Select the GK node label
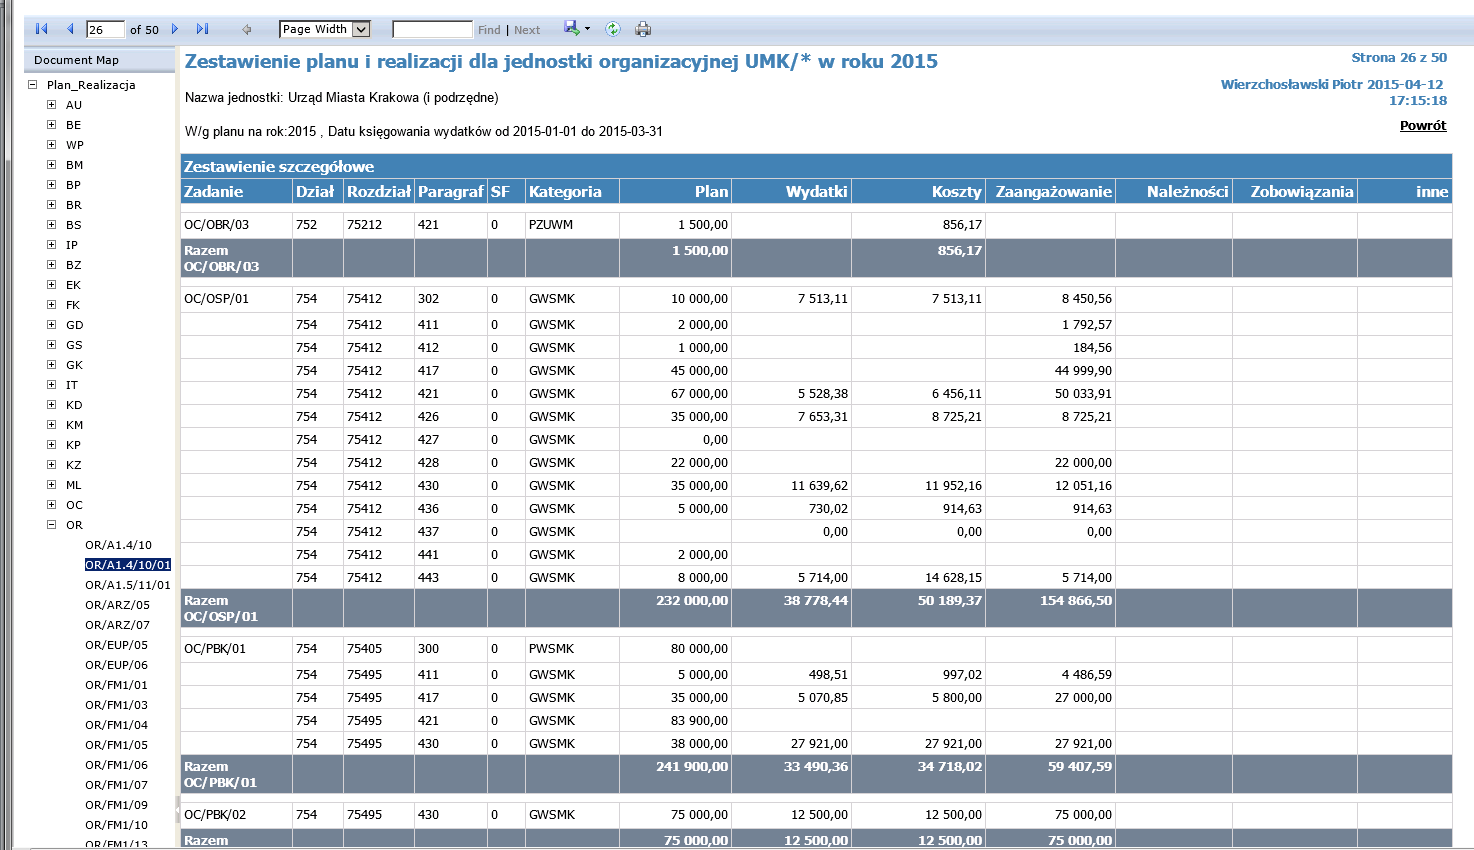Image resolution: width=1474 pixels, height=850 pixels. 74,365
